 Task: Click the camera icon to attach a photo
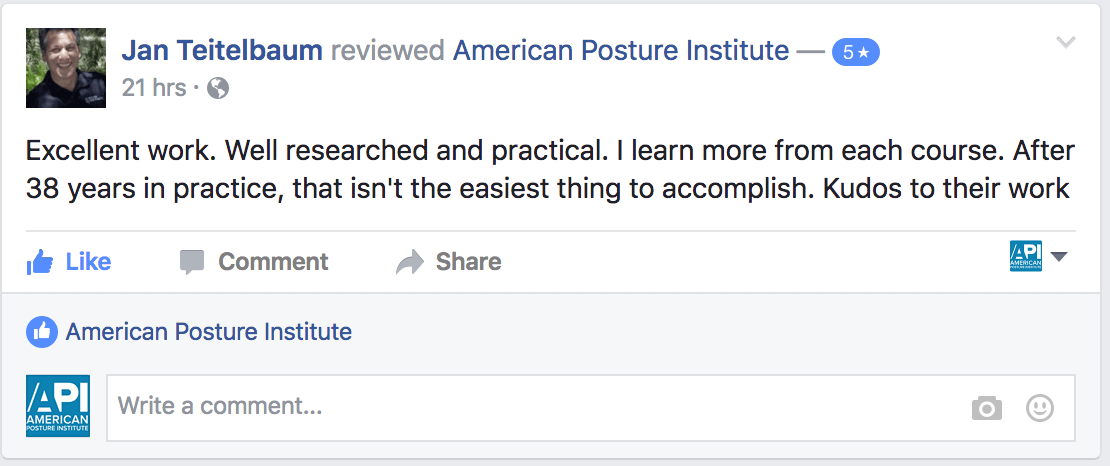click(986, 408)
